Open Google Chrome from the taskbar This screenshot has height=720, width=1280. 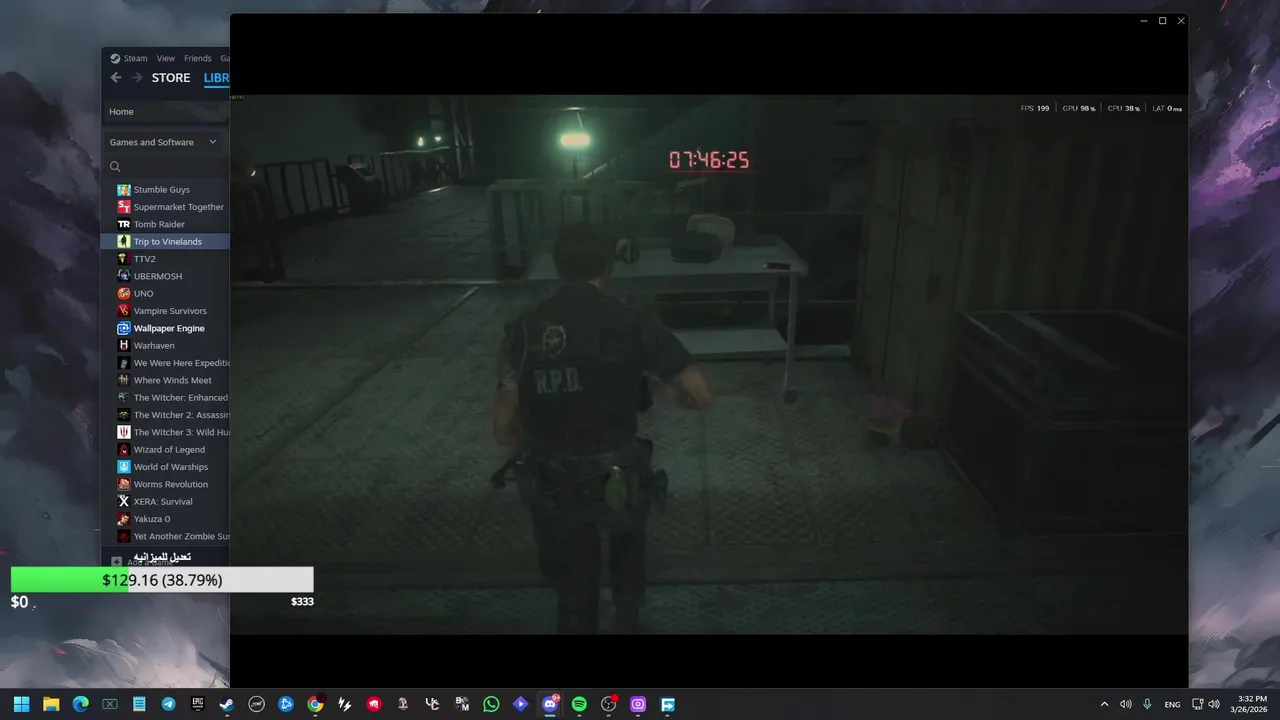315,704
